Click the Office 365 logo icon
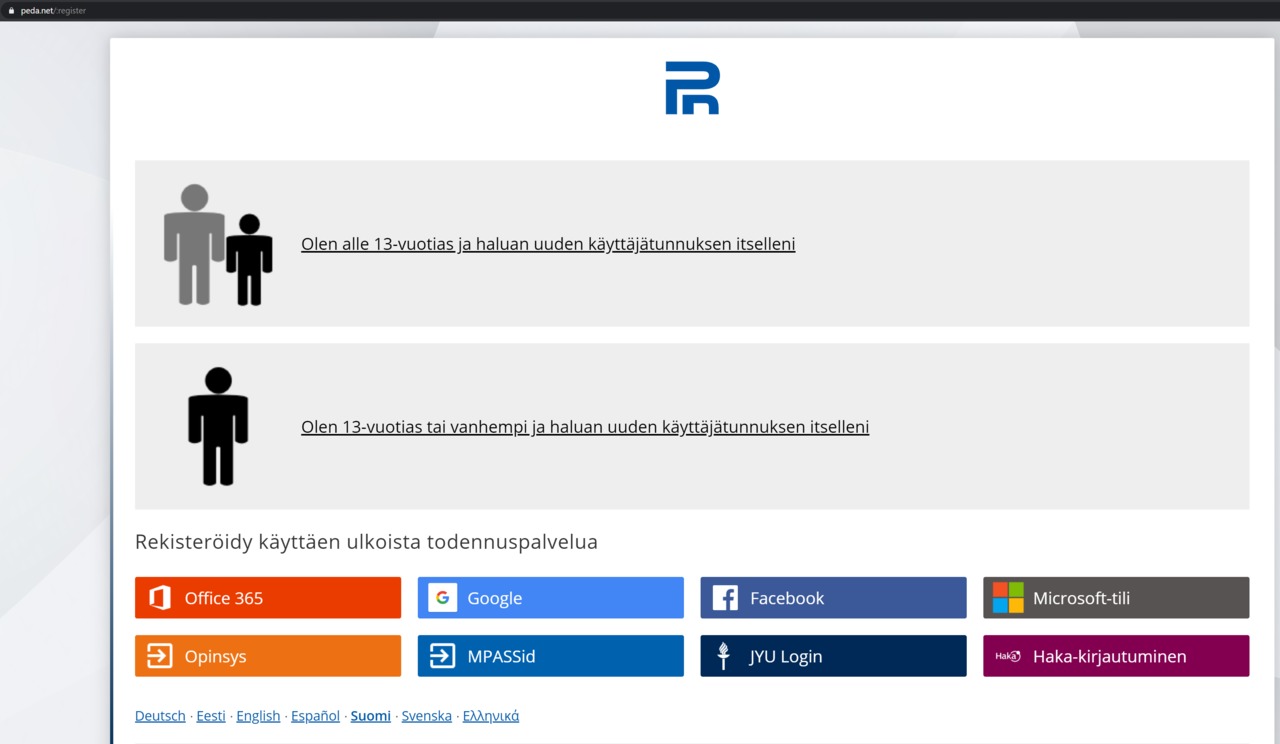 (160, 598)
